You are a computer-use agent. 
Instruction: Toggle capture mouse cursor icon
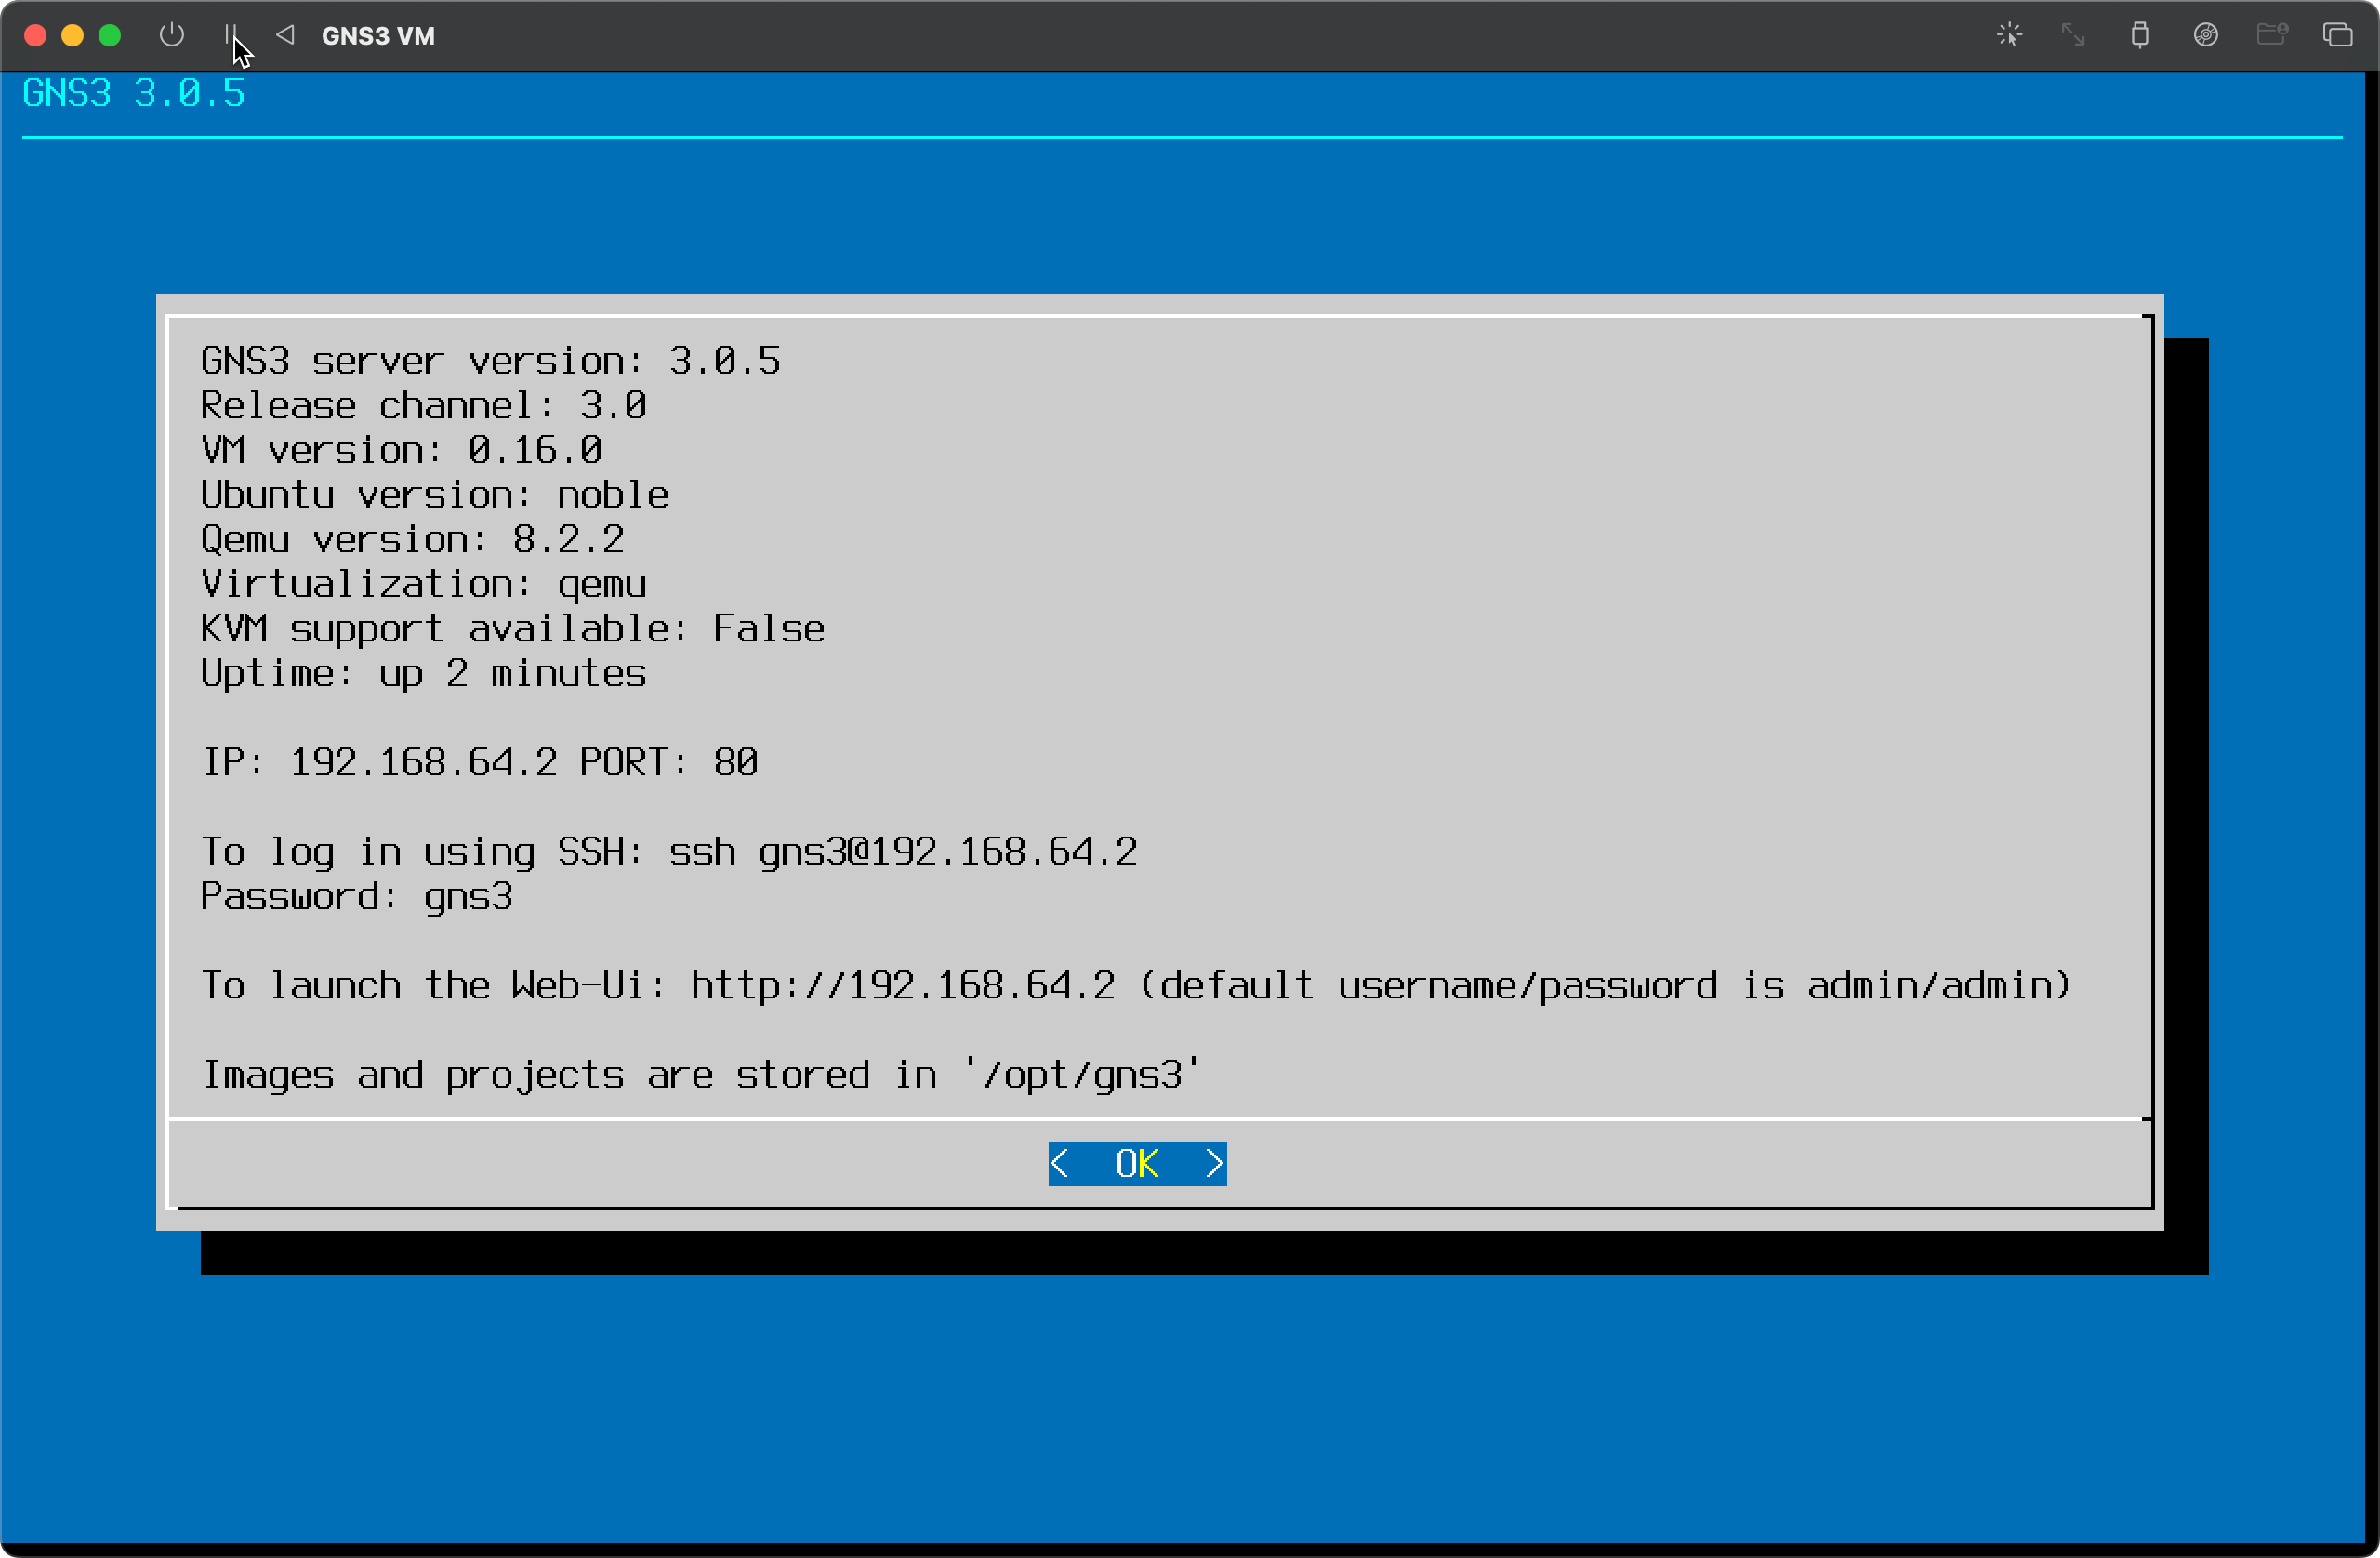2009,35
